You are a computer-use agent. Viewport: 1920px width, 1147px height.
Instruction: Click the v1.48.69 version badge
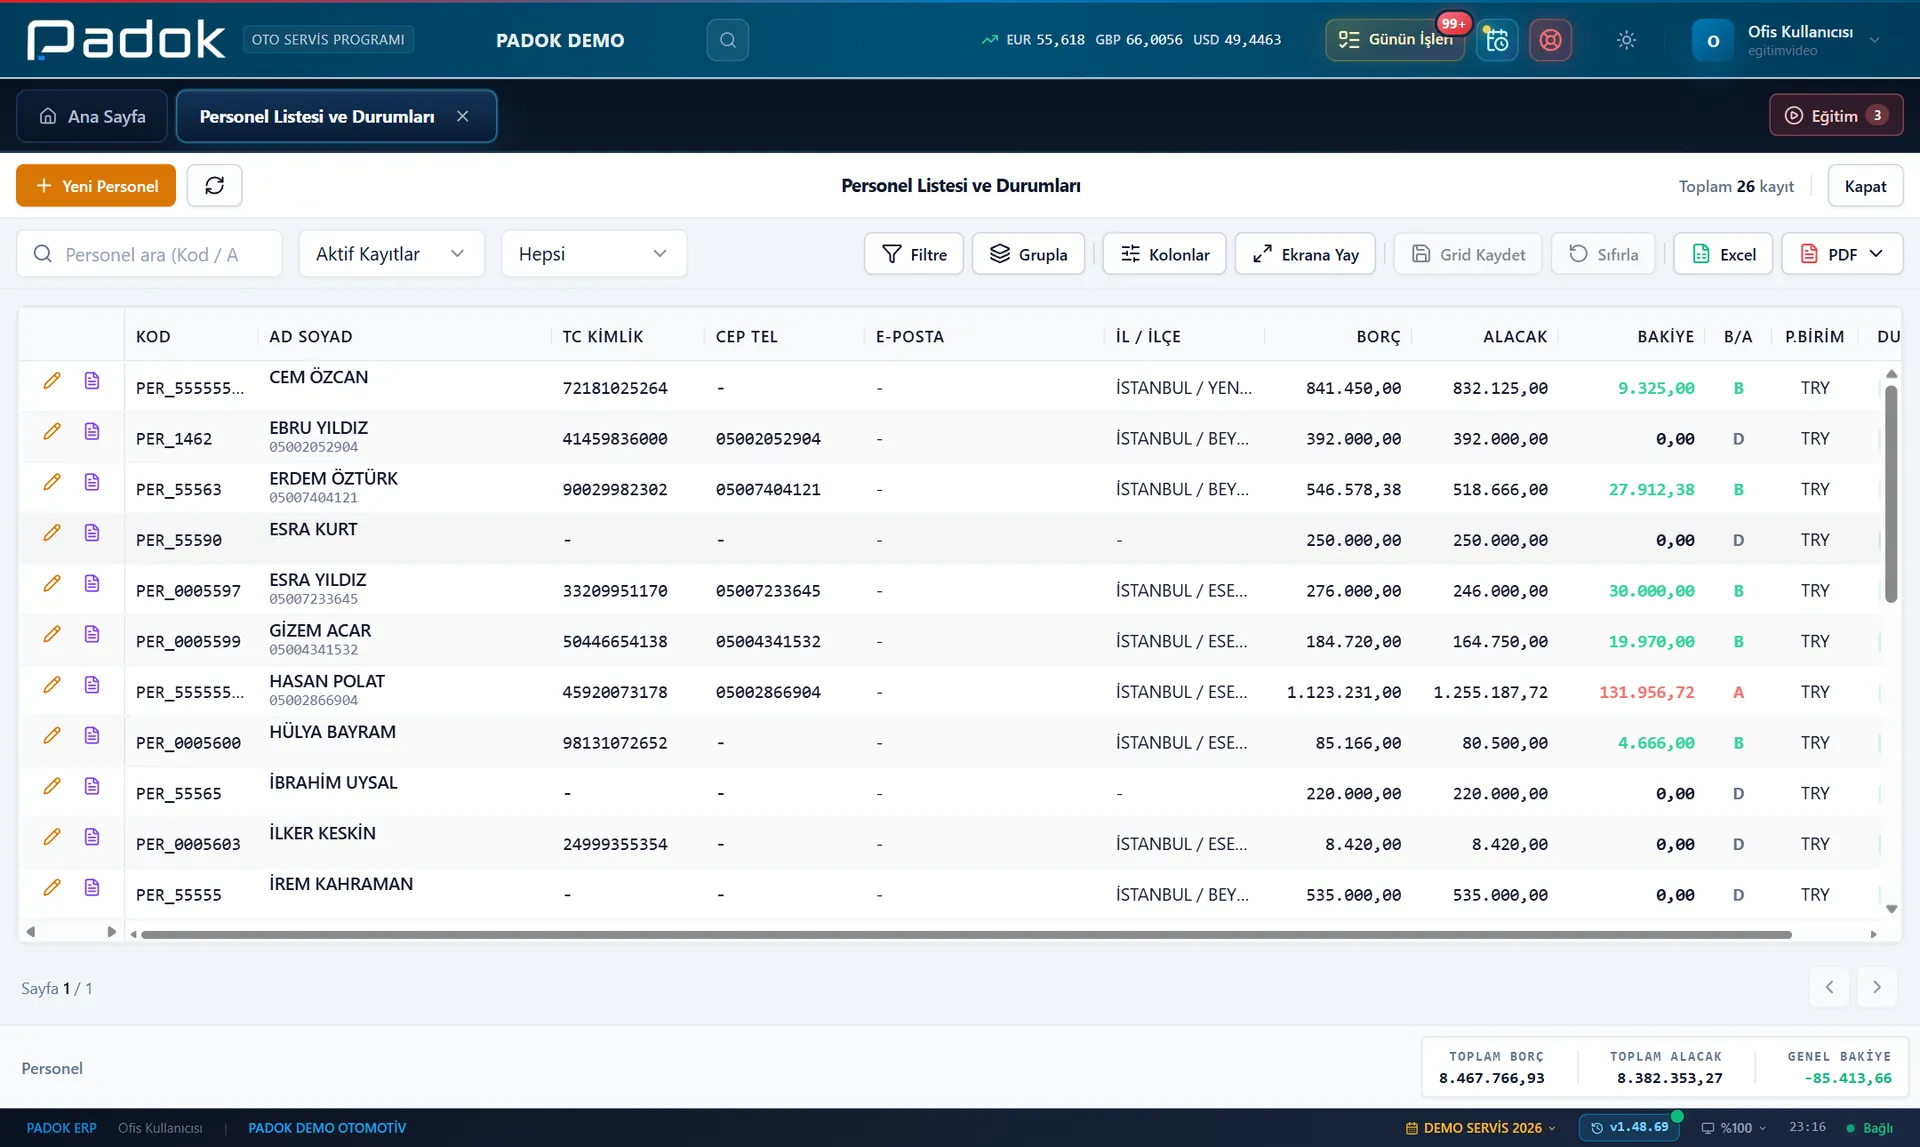point(1630,1128)
